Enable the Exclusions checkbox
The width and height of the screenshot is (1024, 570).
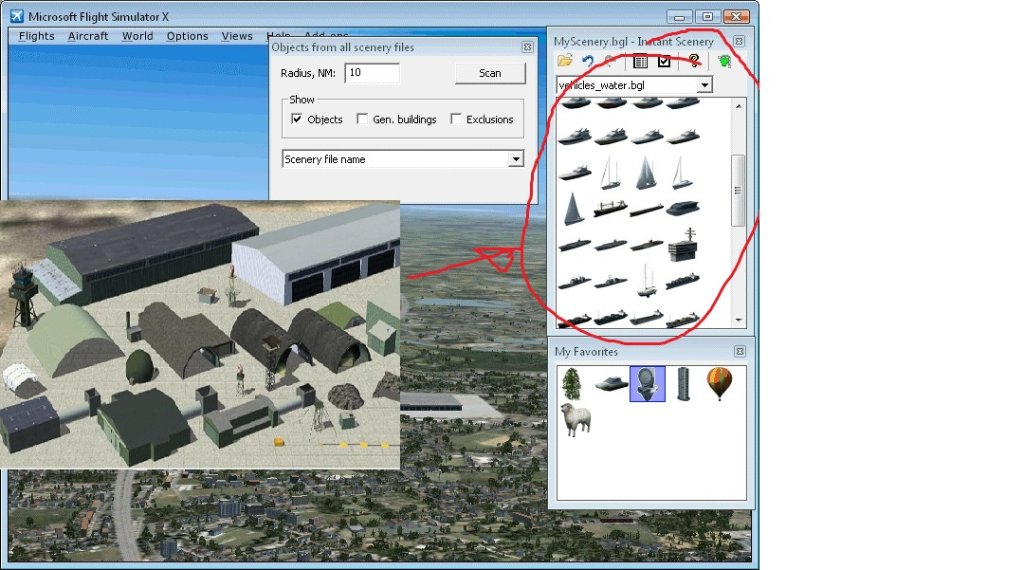[456, 119]
